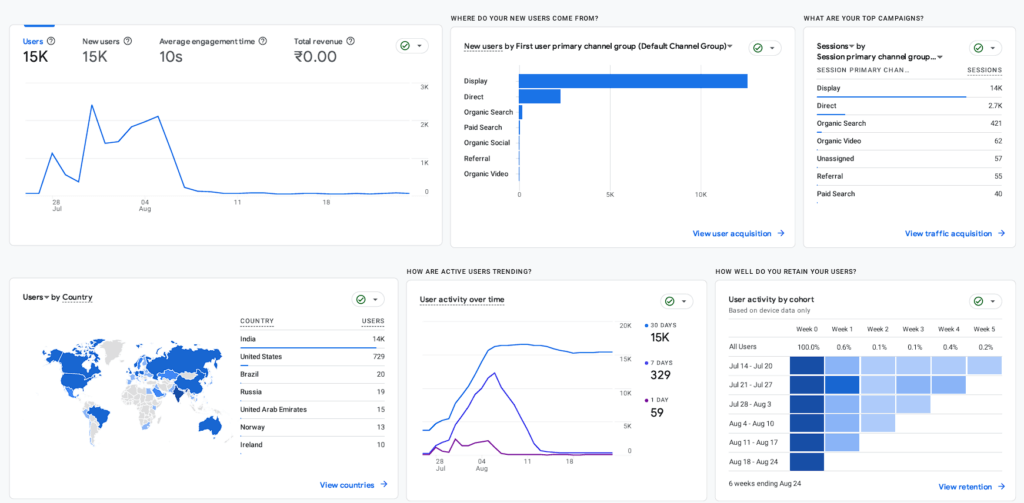
Task: Select the Users metric tab
Action: [39, 50]
